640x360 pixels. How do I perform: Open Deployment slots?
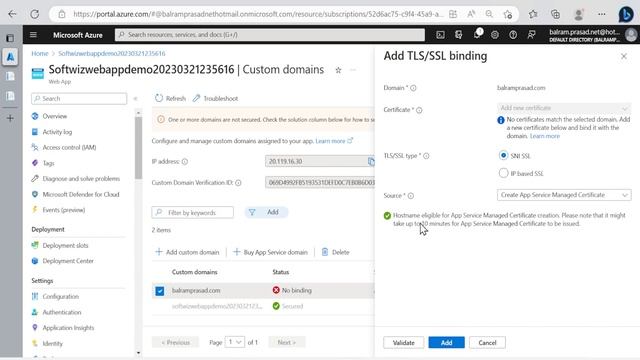(65, 245)
